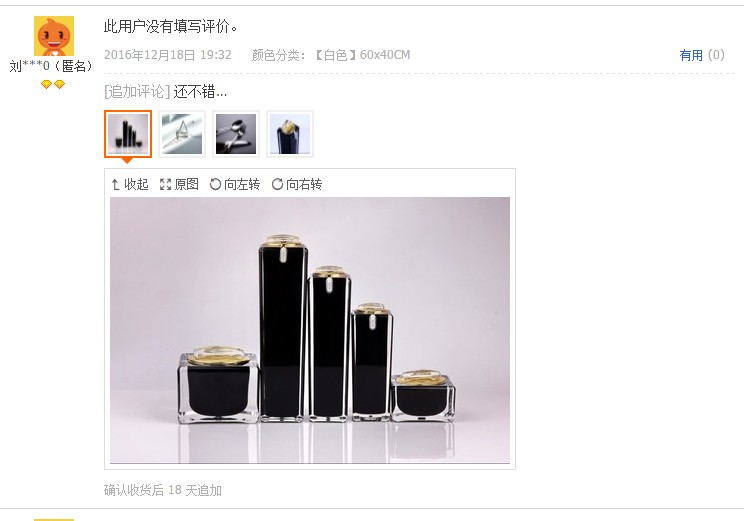Click the 向左转 text label
This screenshot has width=745, height=521.
242,184
